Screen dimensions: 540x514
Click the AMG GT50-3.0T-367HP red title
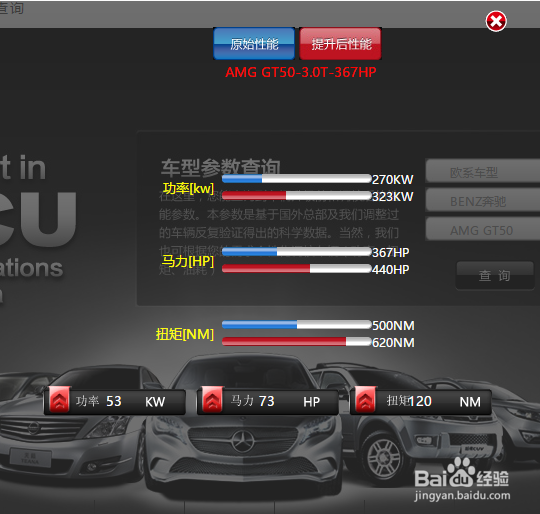pyautogui.click(x=301, y=72)
